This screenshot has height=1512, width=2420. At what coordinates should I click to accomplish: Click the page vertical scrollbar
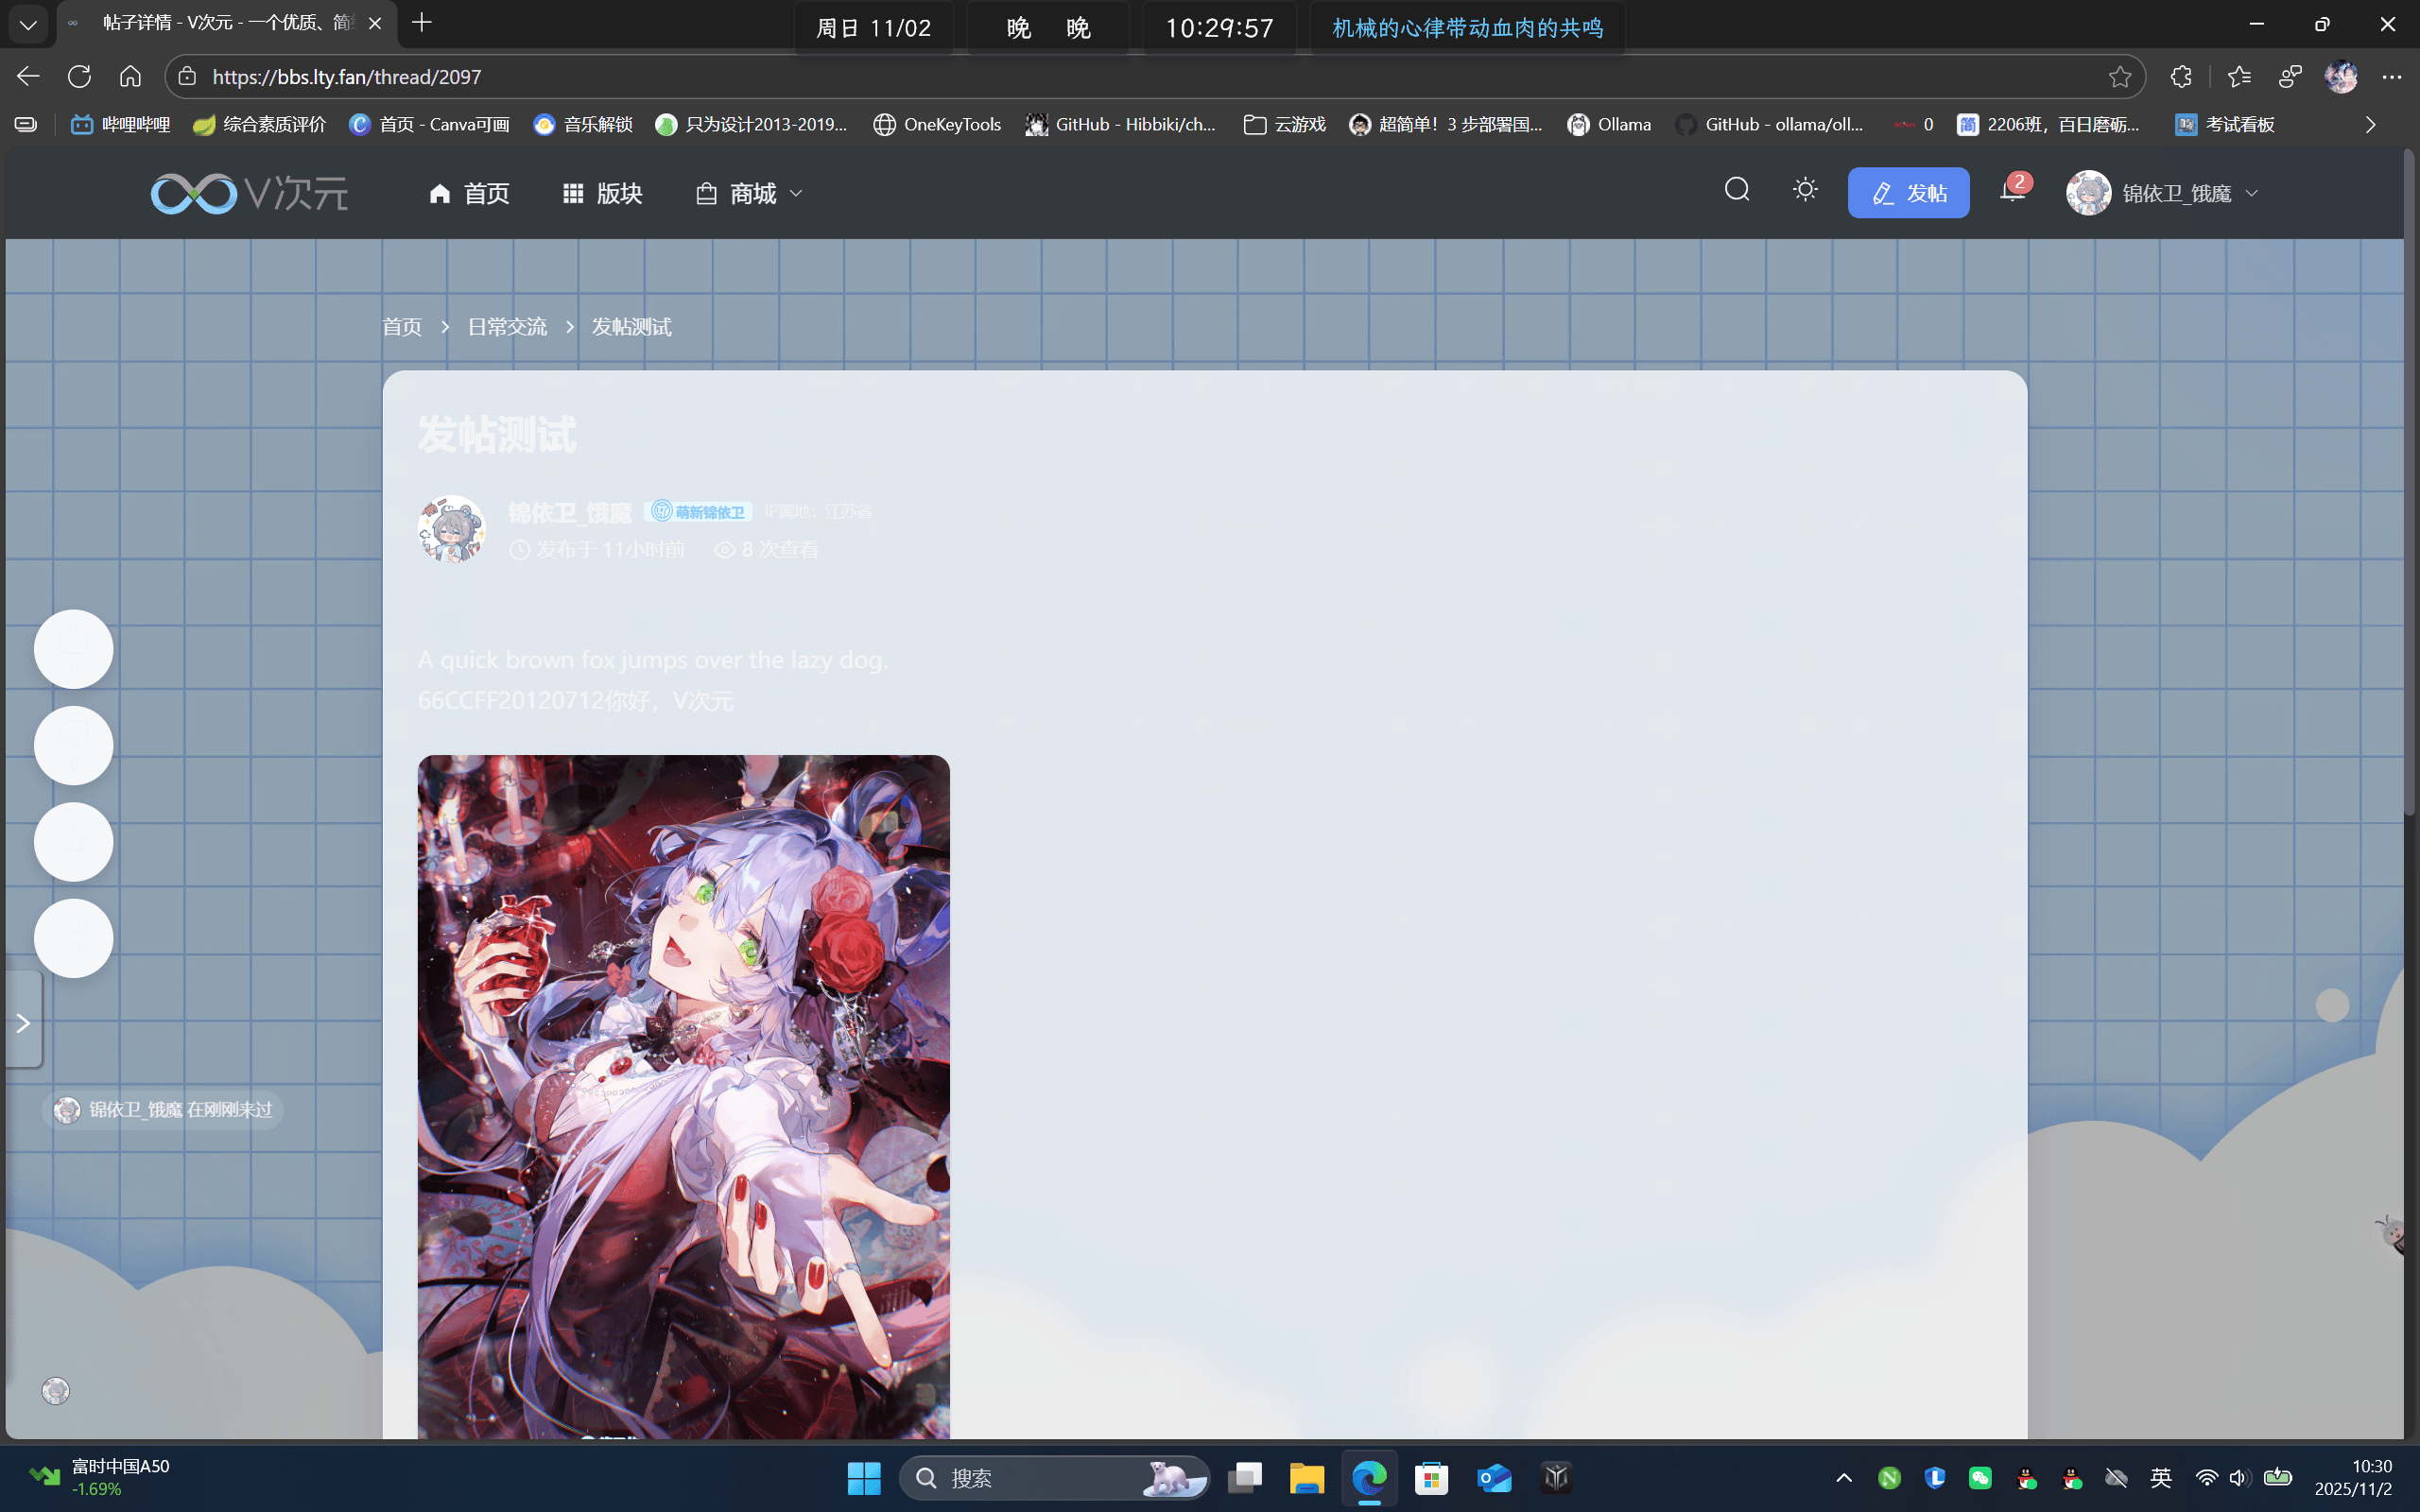[x=2411, y=480]
